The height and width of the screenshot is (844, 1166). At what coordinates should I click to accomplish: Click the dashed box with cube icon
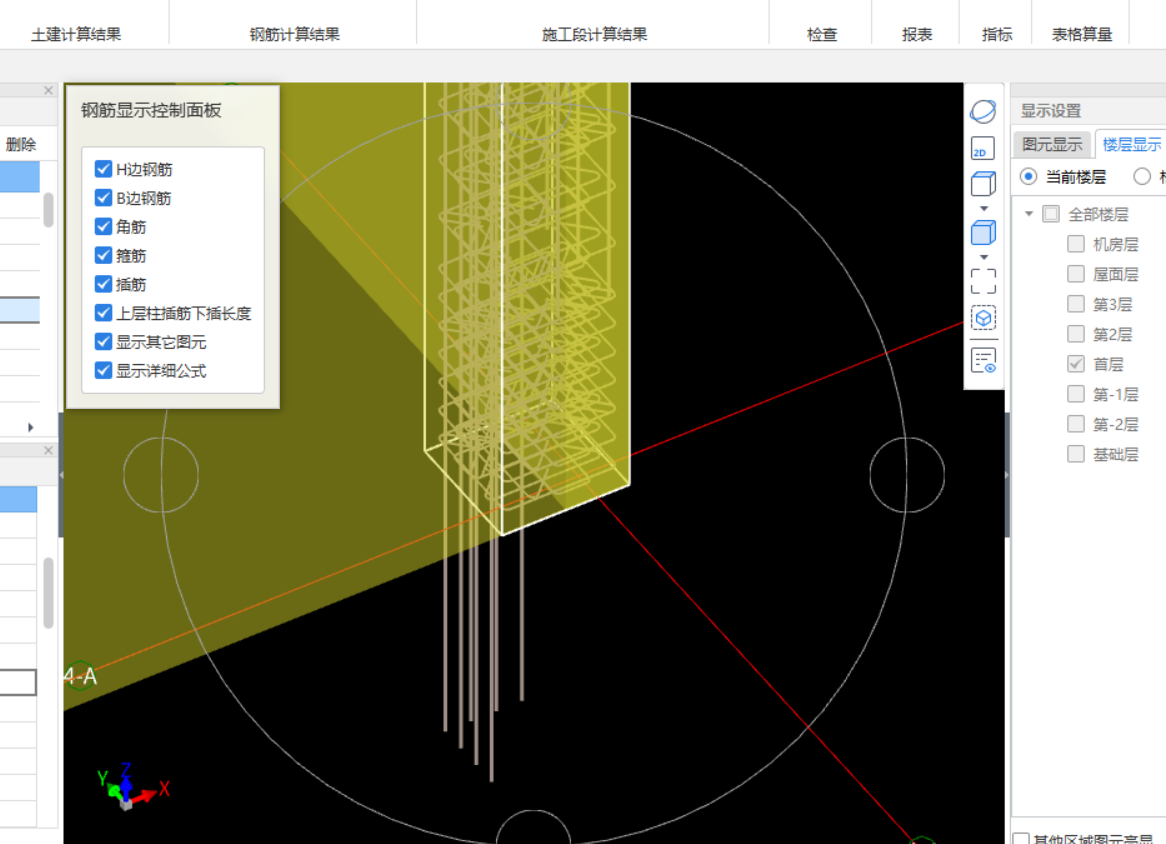coord(983,318)
